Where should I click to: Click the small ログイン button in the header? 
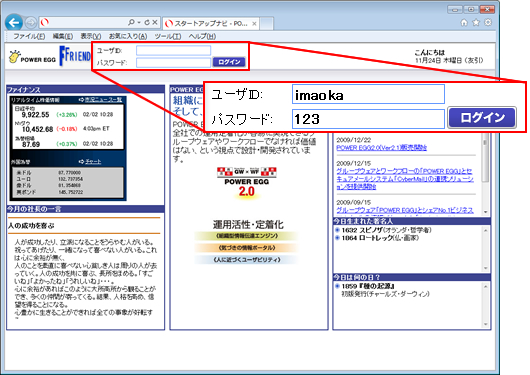[x=229, y=62]
